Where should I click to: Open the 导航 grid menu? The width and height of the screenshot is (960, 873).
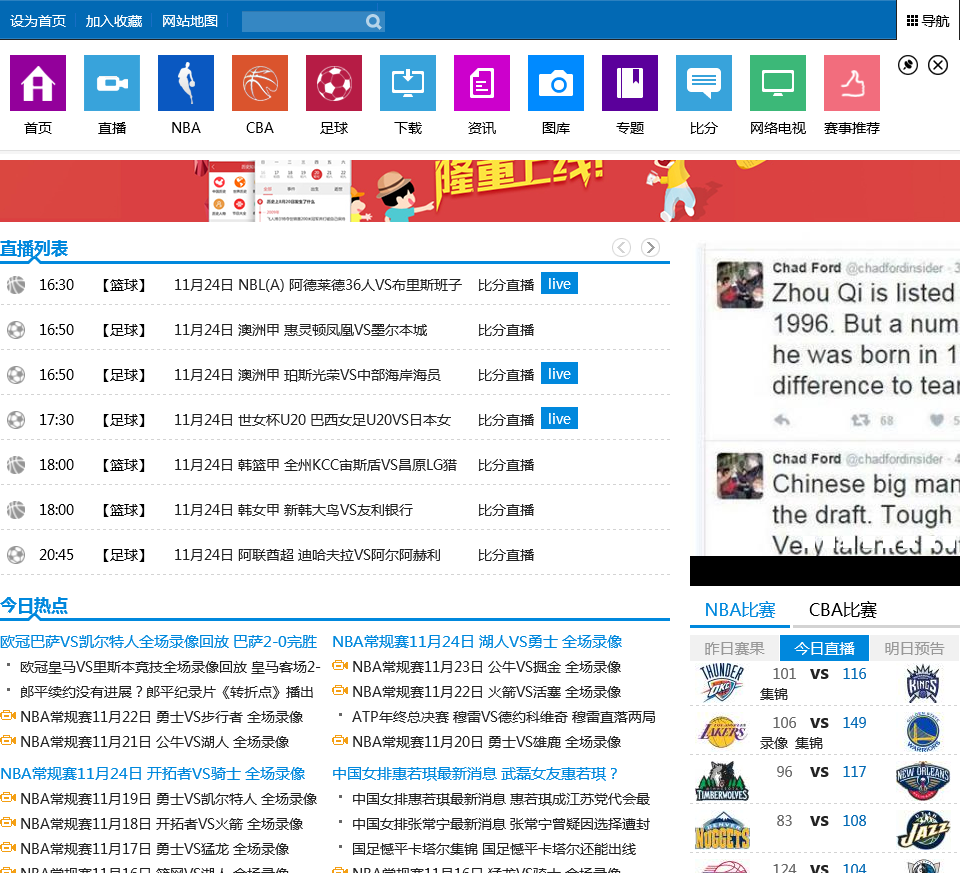coord(928,21)
